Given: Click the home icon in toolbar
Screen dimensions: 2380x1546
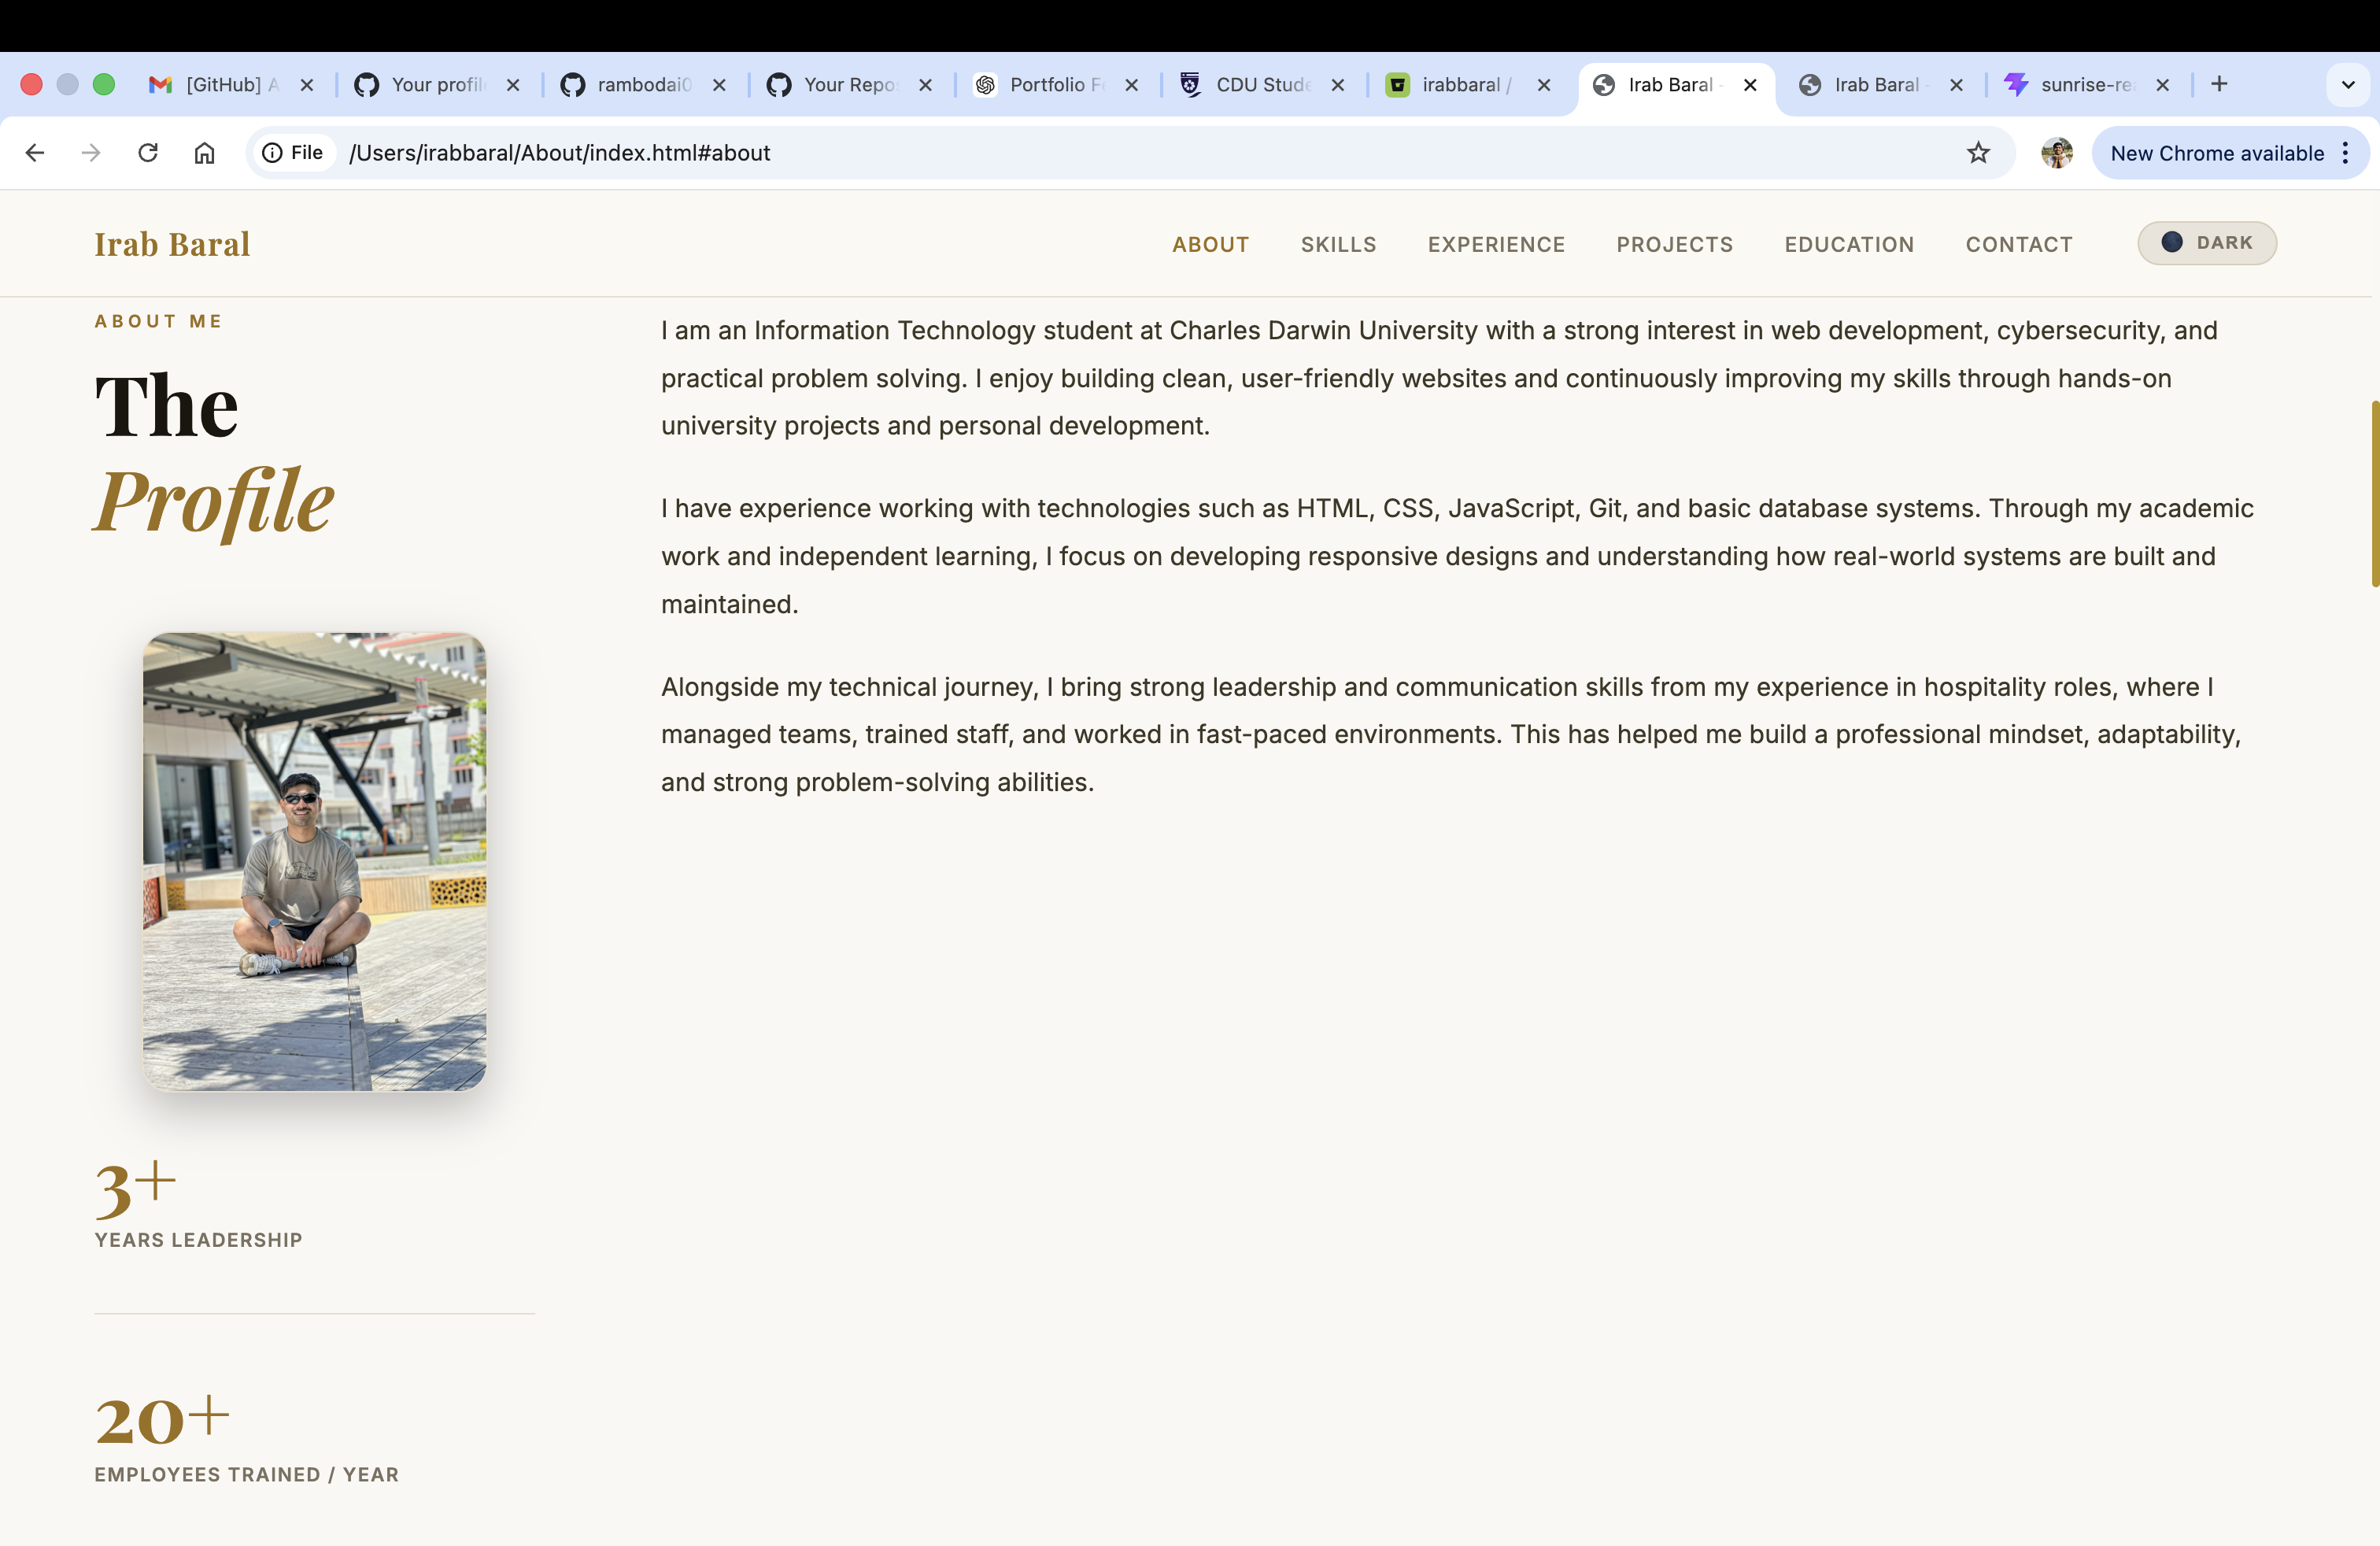Looking at the screenshot, I should click(204, 153).
